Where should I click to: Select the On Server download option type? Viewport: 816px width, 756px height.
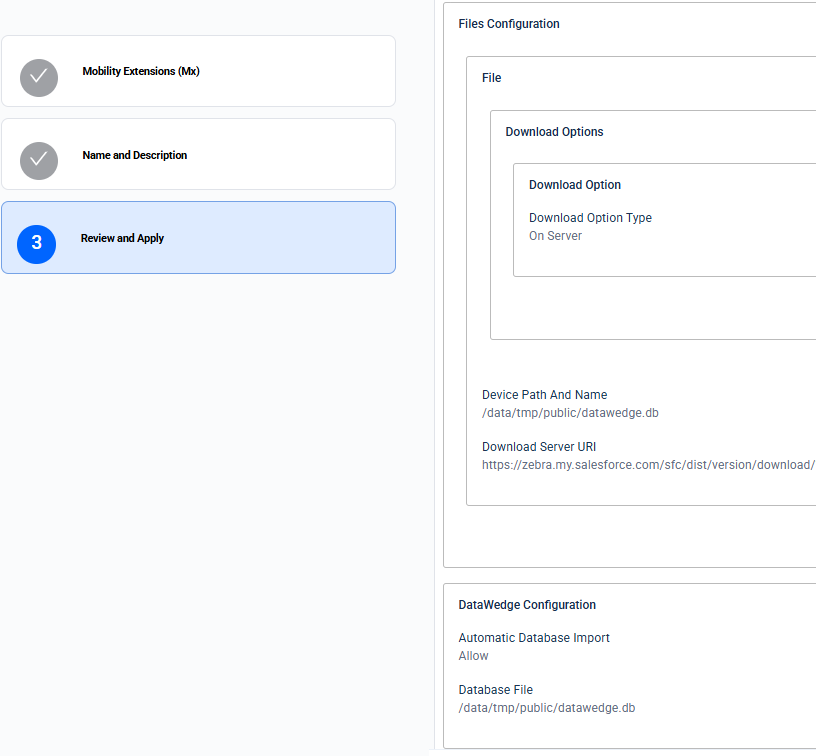[555, 235]
